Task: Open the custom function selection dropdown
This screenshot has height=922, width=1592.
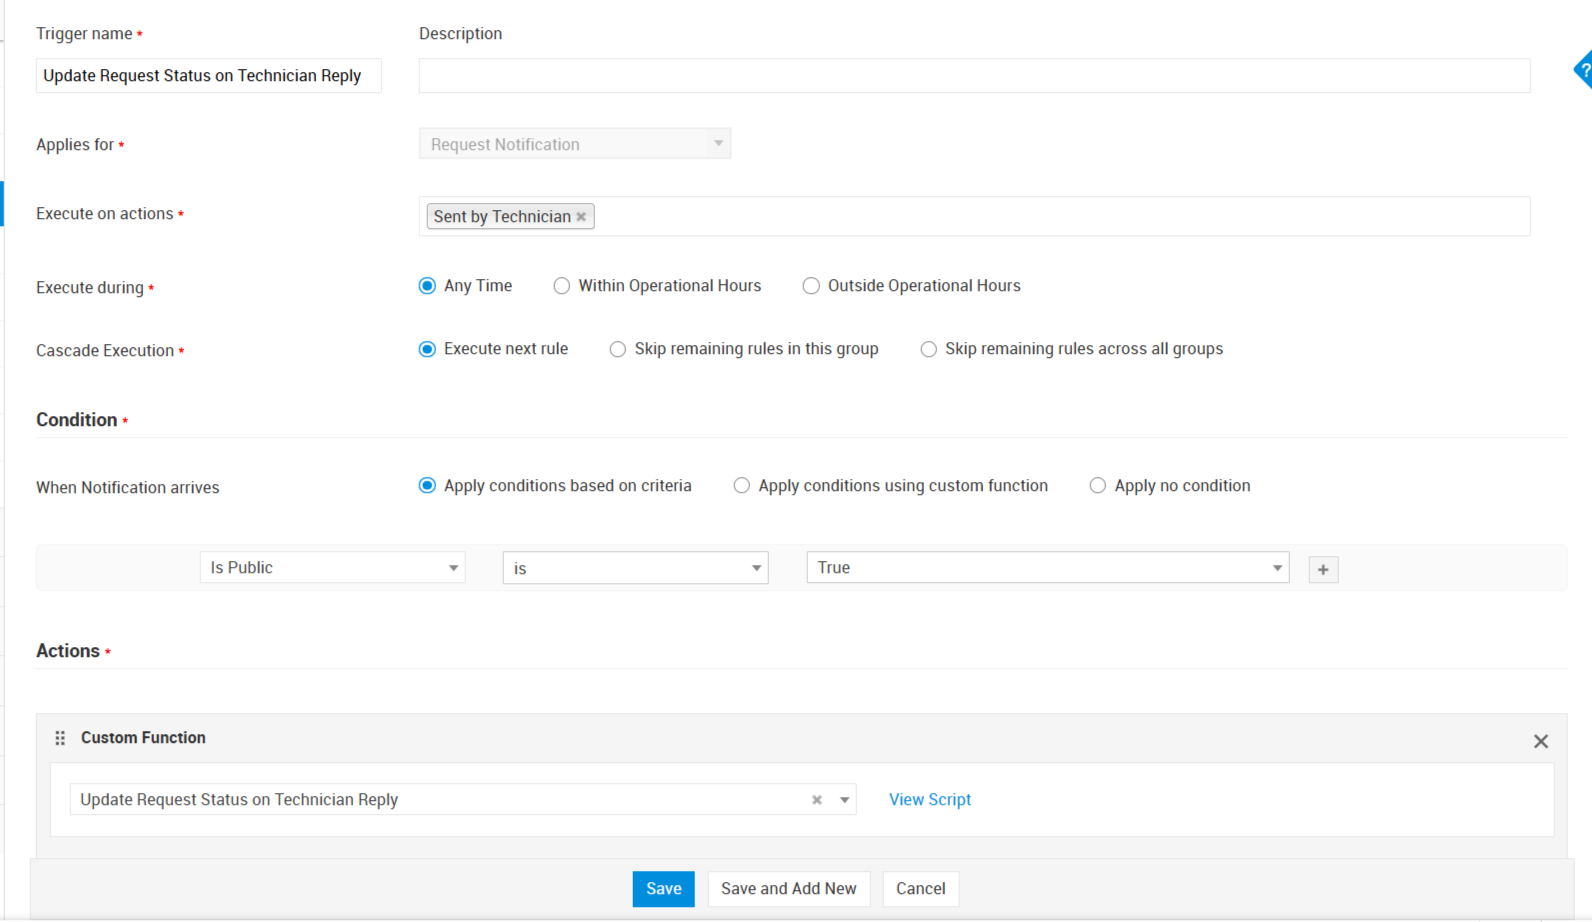Action: [845, 800]
